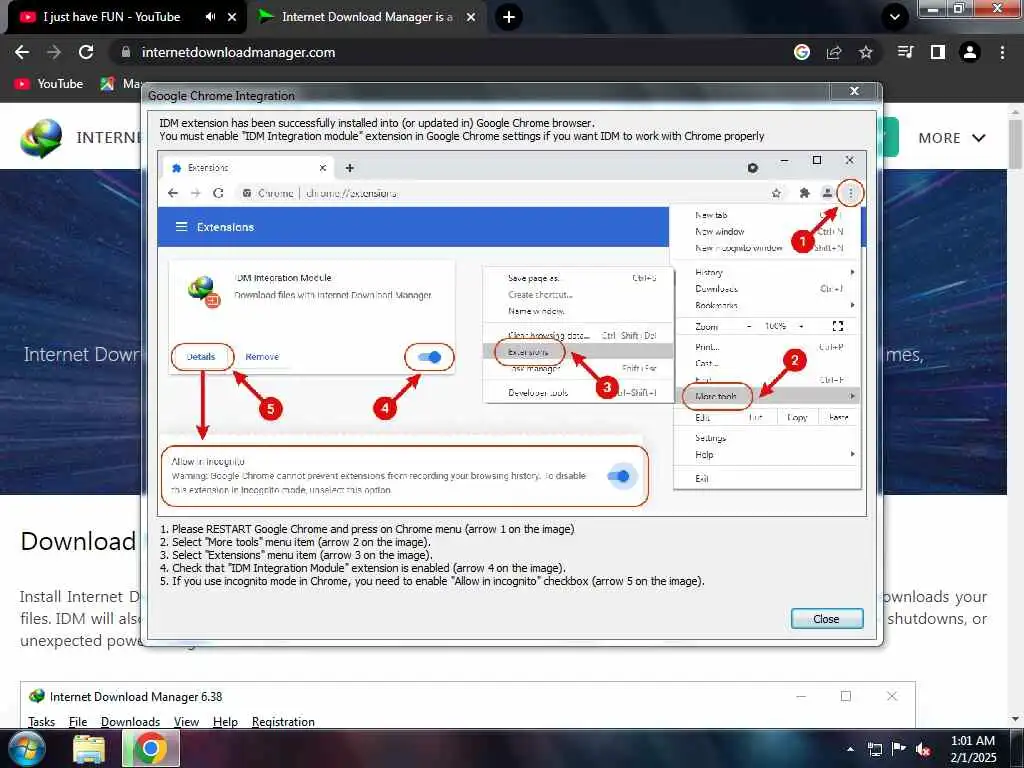Close the Google Chrome Integration dialog with X

(x=854, y=91)
